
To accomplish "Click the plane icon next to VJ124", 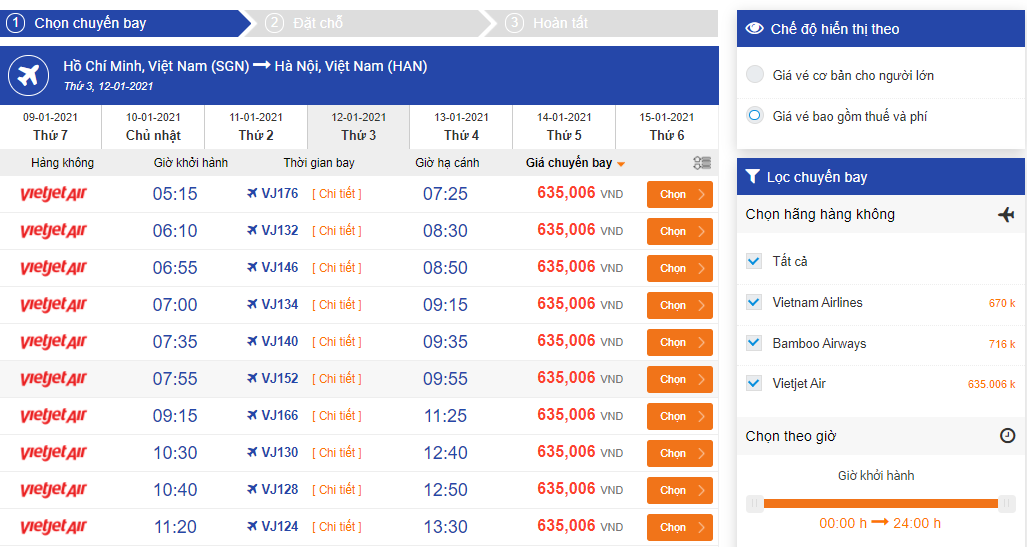I will point(252,527).
